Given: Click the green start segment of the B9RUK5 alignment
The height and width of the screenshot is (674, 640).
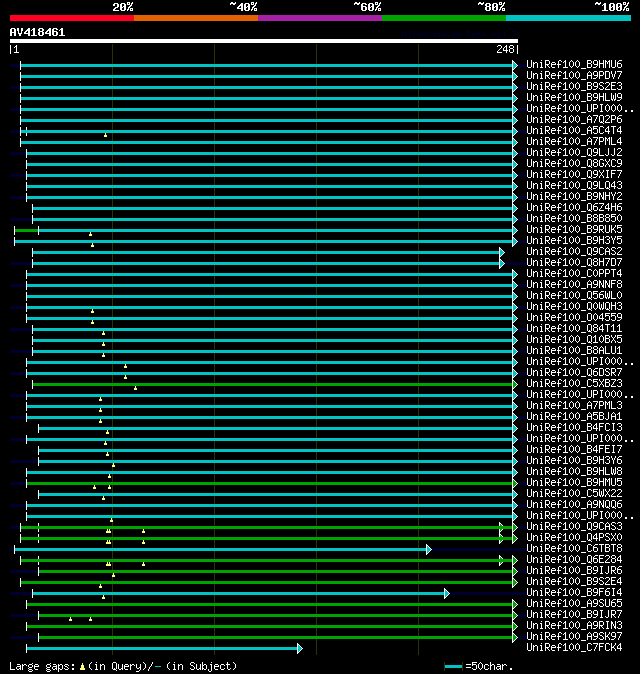Looking at the screenshot, I should click(x=27, y=230).
